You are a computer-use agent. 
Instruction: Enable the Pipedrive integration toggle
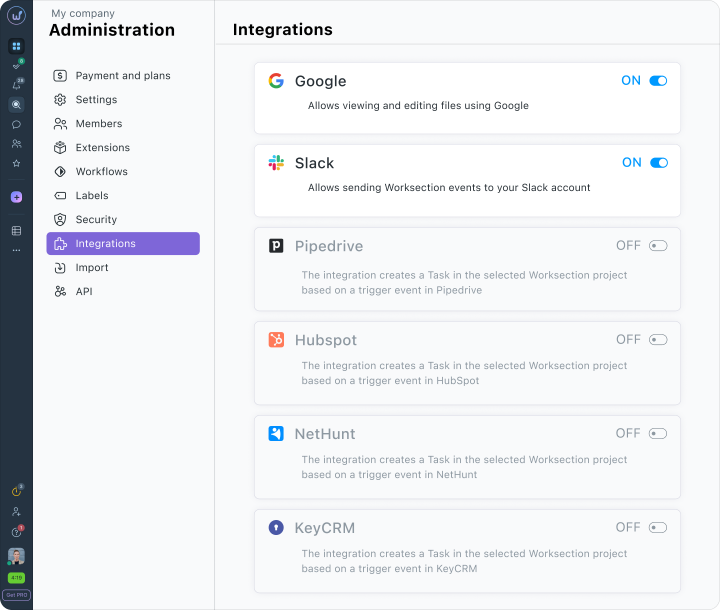658,246
